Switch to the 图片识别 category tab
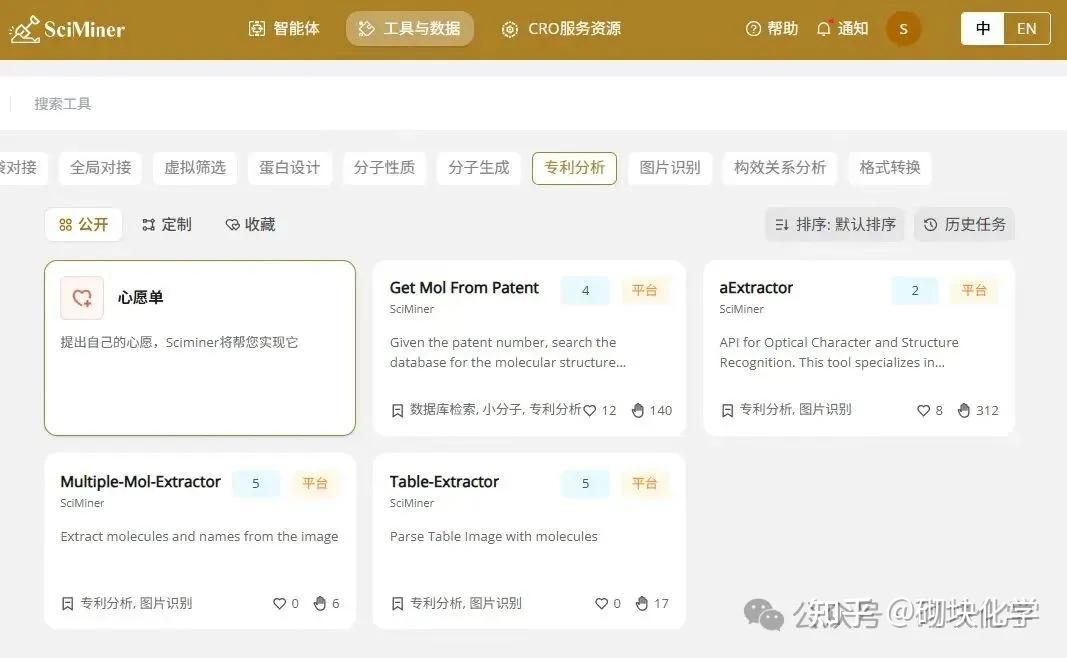 (x=669, y=168)
